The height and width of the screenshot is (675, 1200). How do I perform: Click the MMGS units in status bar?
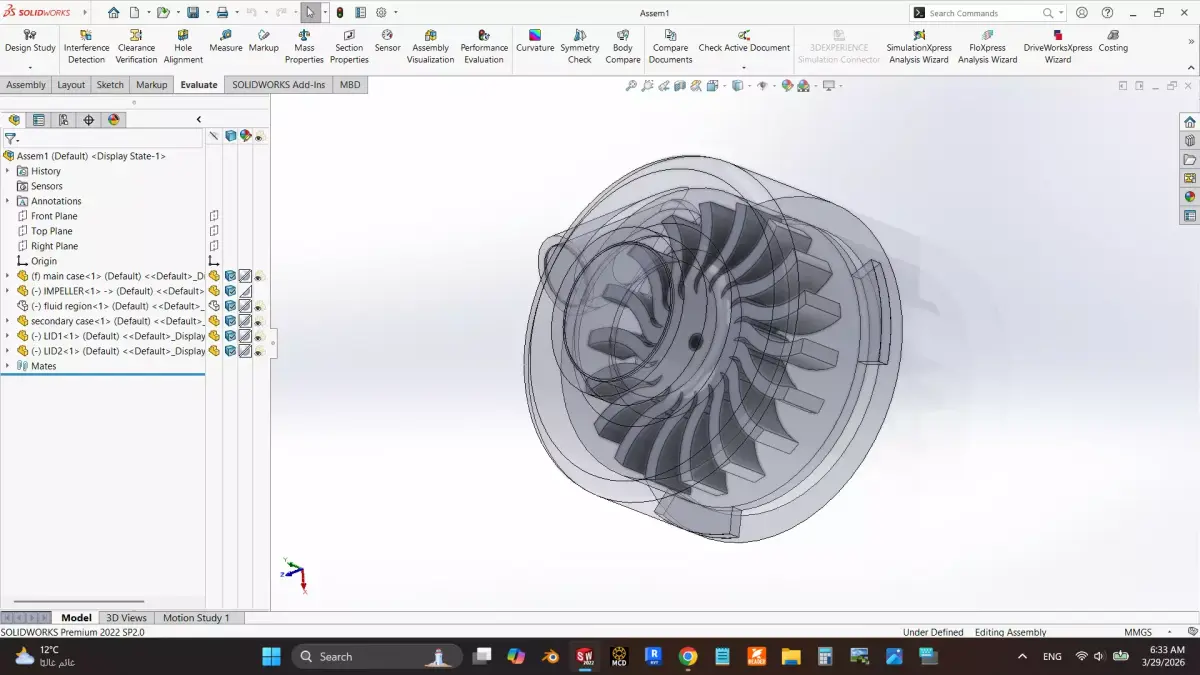(1138, 632)
